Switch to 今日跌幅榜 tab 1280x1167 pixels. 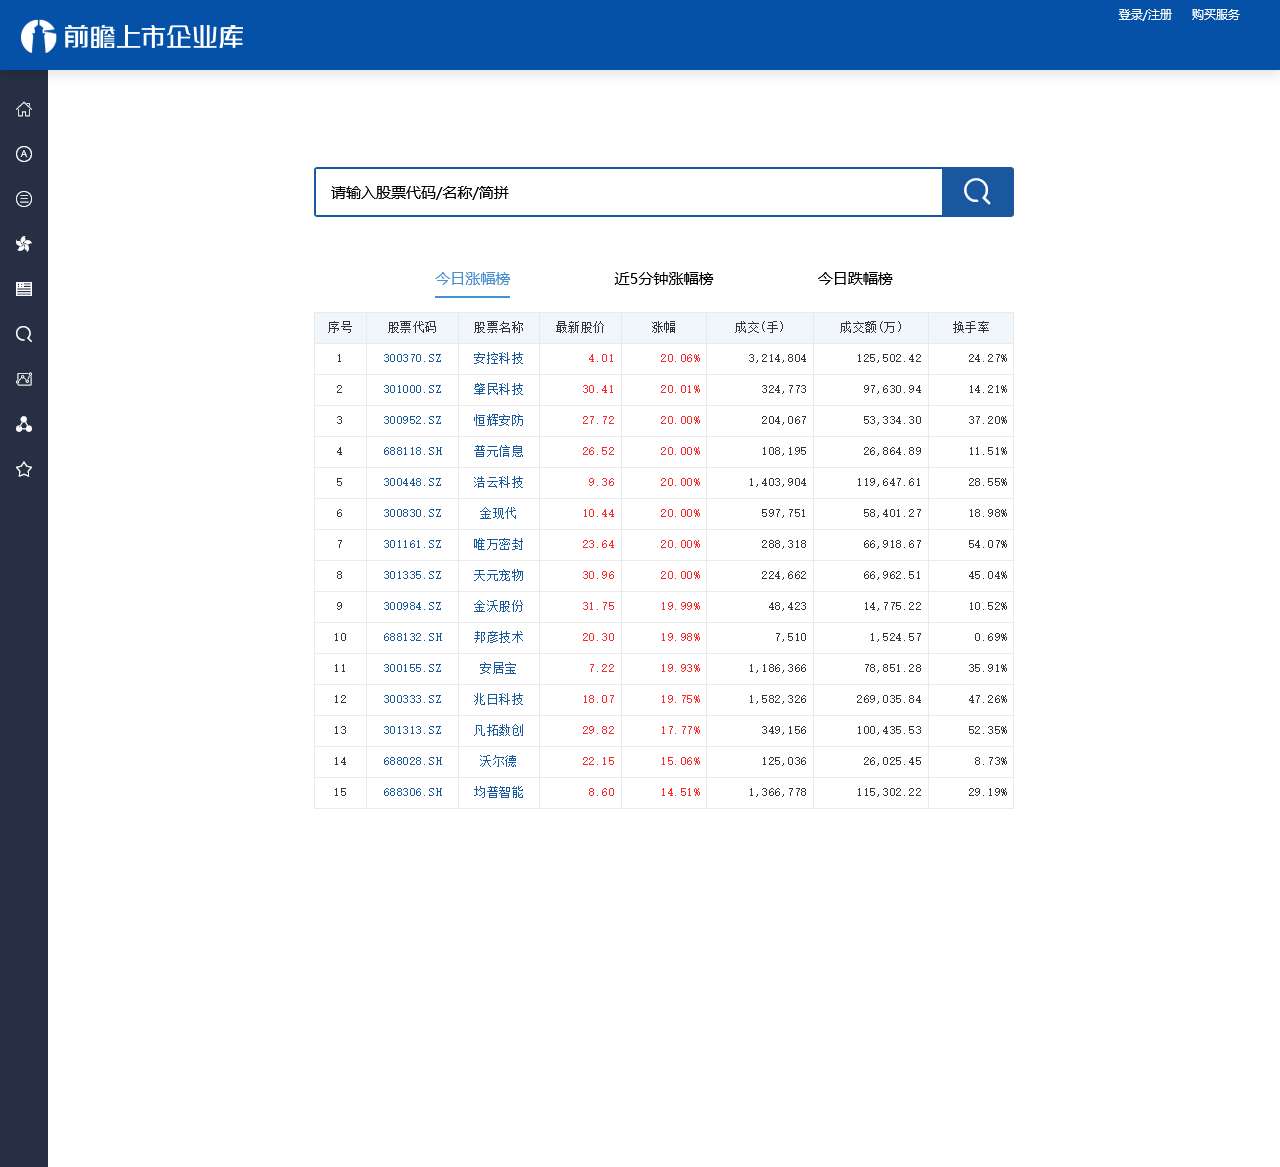(x=855, y=279)
